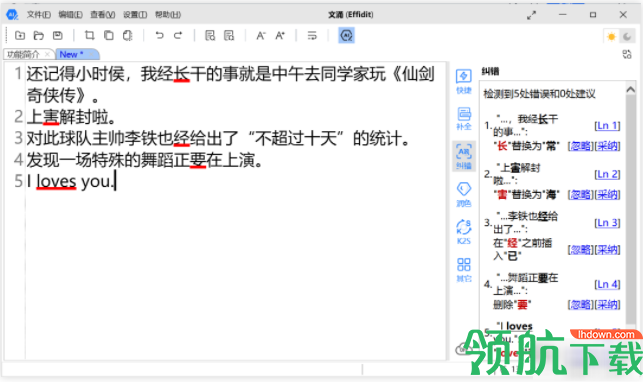Jump to Ln 2 error link
Image resolution: width=643 pixels, height=382 pixels.
tap(607, 174)
